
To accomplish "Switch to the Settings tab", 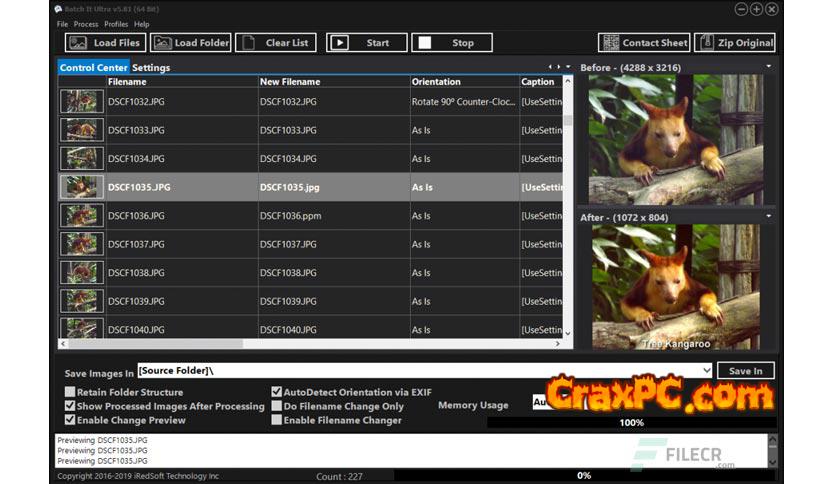I will (x=151, y=68).
